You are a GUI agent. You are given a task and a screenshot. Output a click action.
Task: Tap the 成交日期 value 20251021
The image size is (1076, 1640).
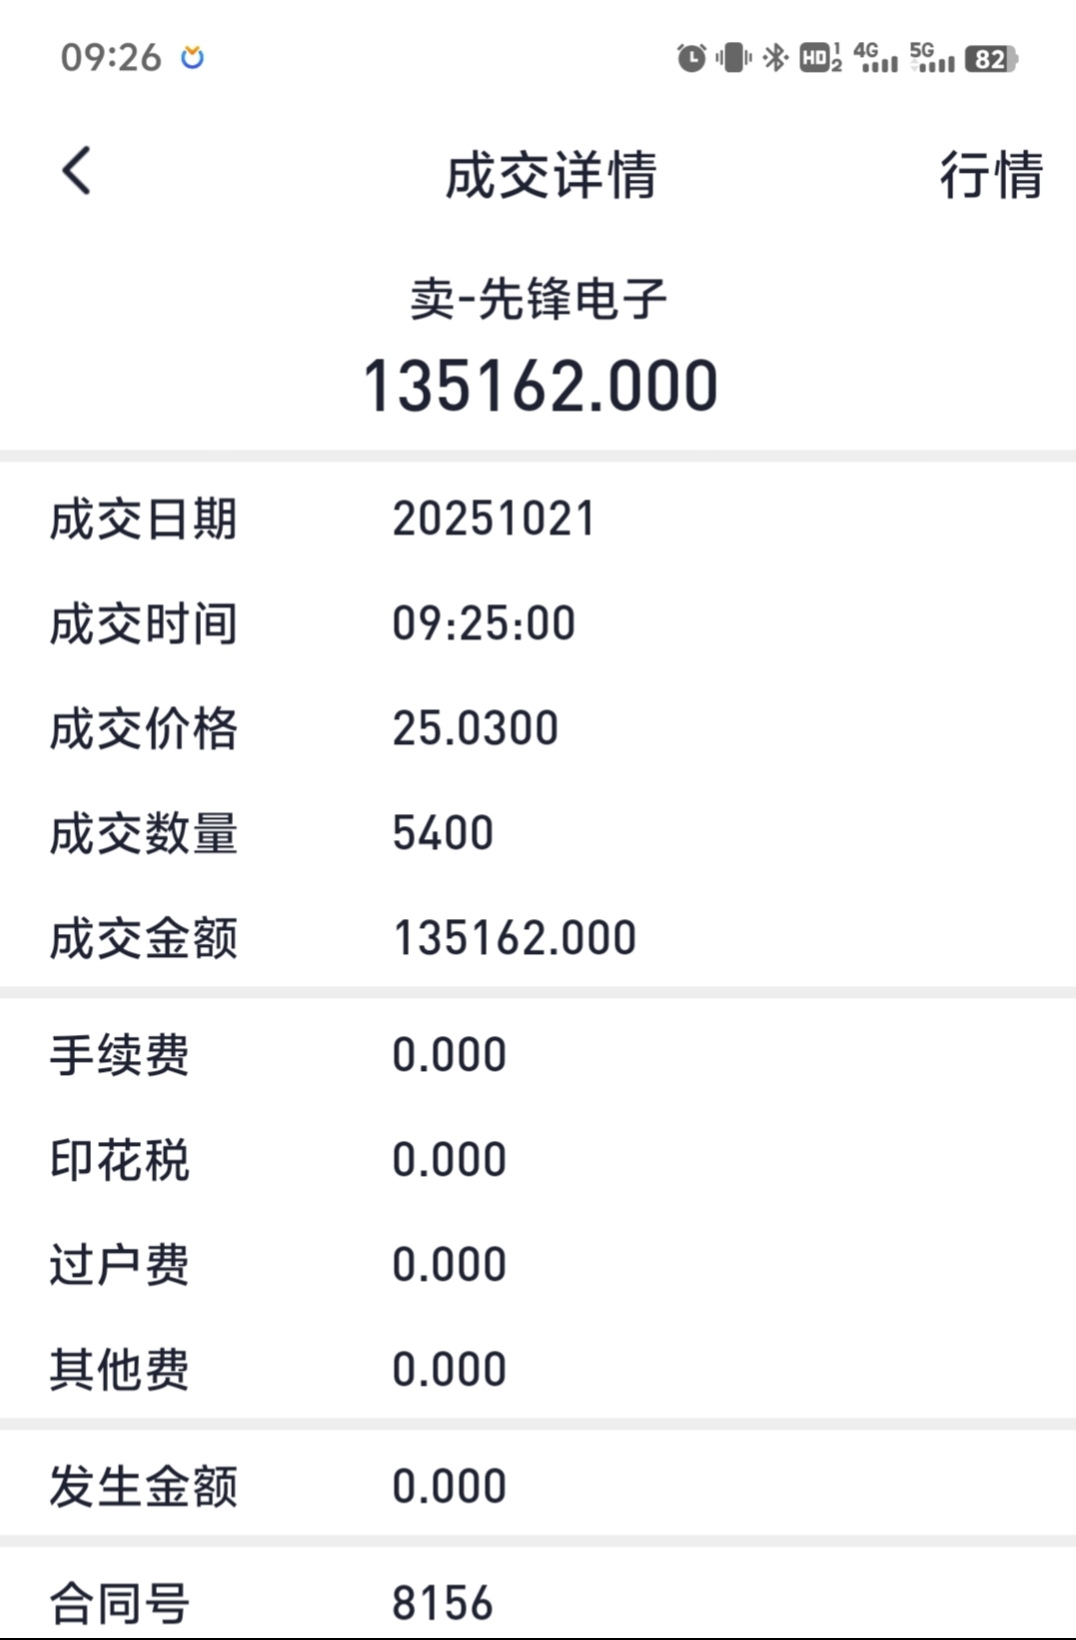pyautogui.click(x=494, y=519)
